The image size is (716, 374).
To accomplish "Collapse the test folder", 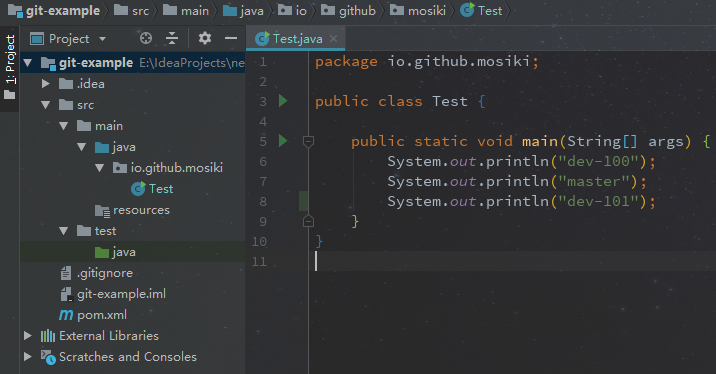I will point(63,231).
